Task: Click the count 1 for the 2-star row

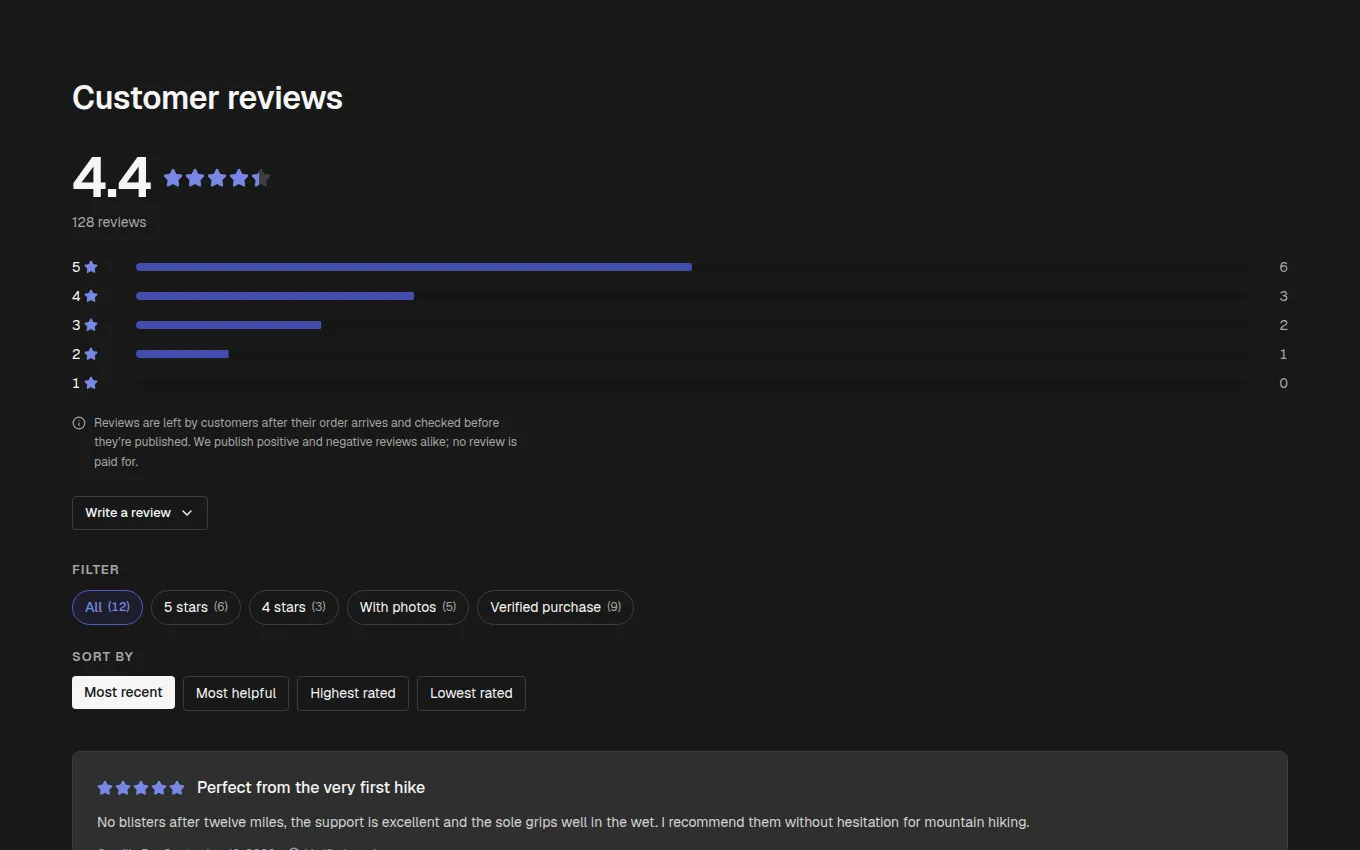Action: 1283,354
